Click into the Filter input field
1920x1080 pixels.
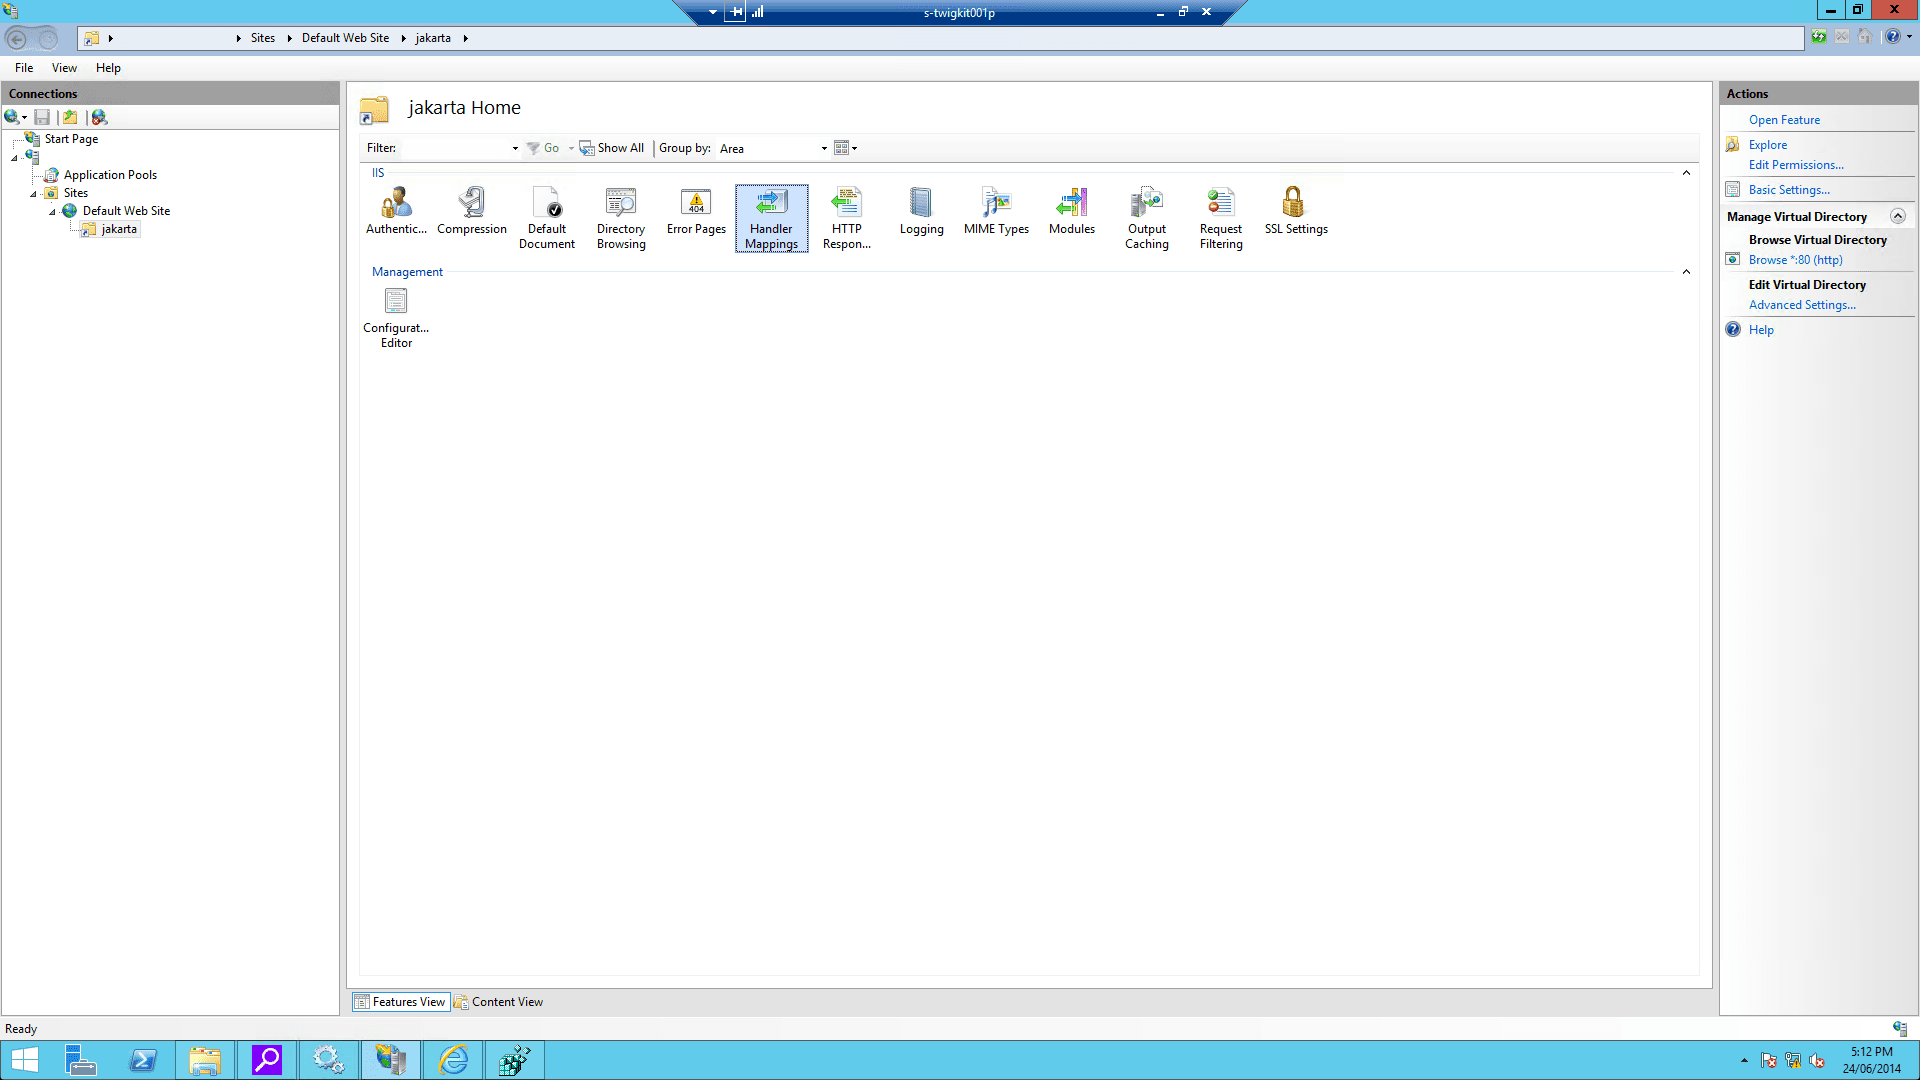(455, 148)
